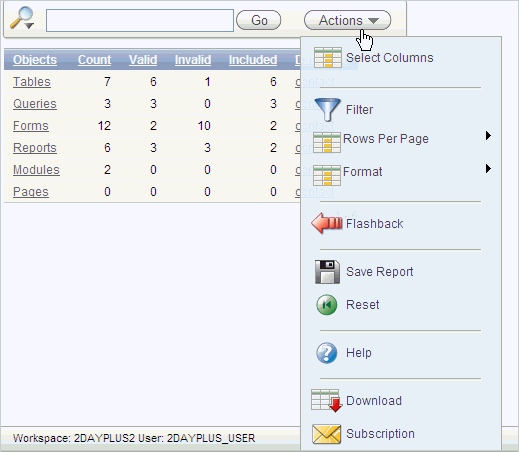Click the Go button
The width and height of the screenshot is (519, 452).
pos(259,20)
